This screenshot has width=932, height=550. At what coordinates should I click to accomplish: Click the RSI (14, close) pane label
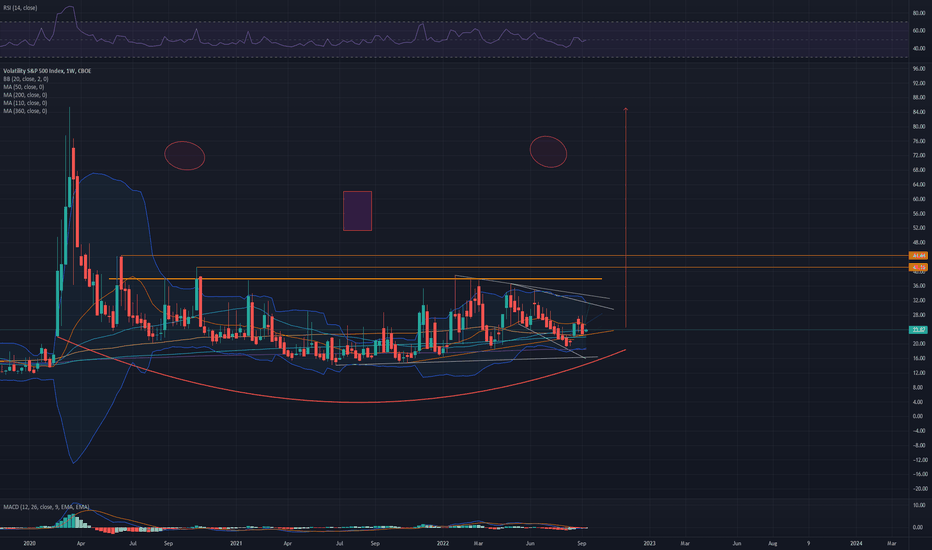[x=20, y=8]
